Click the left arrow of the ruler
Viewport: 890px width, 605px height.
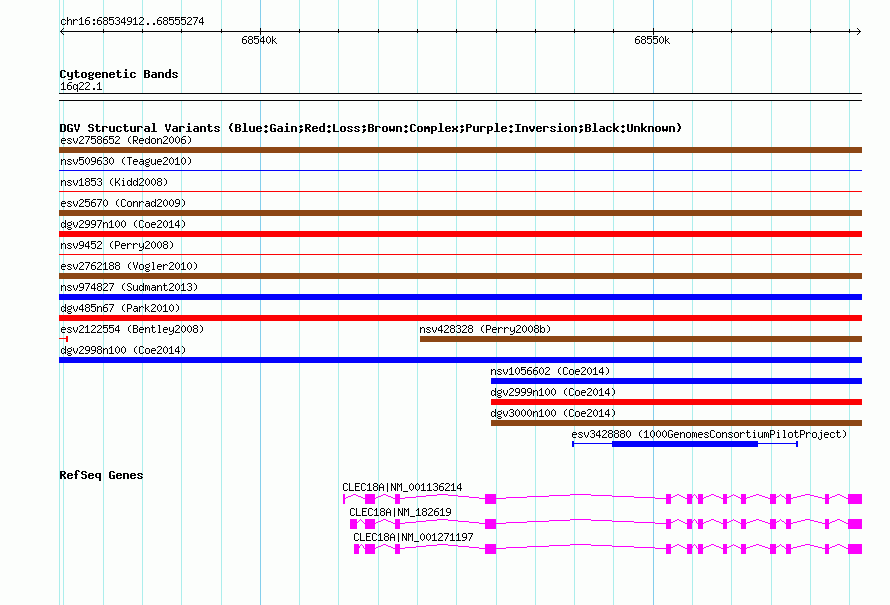[x=62, y=31]
